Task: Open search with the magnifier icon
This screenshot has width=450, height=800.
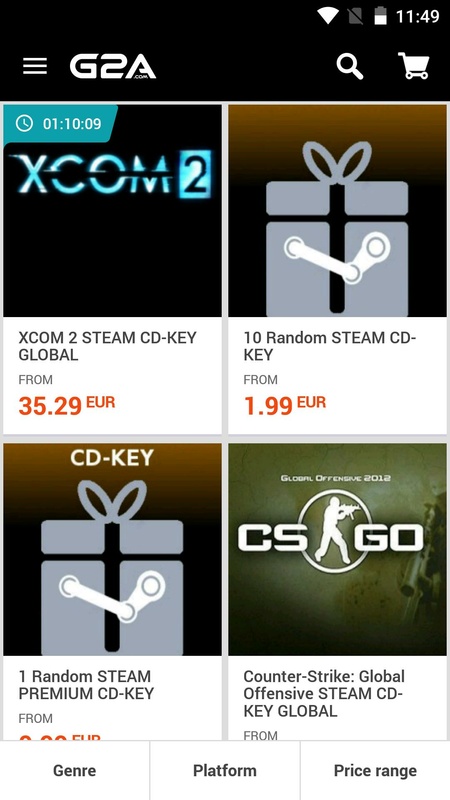Action: click(350, 67)
